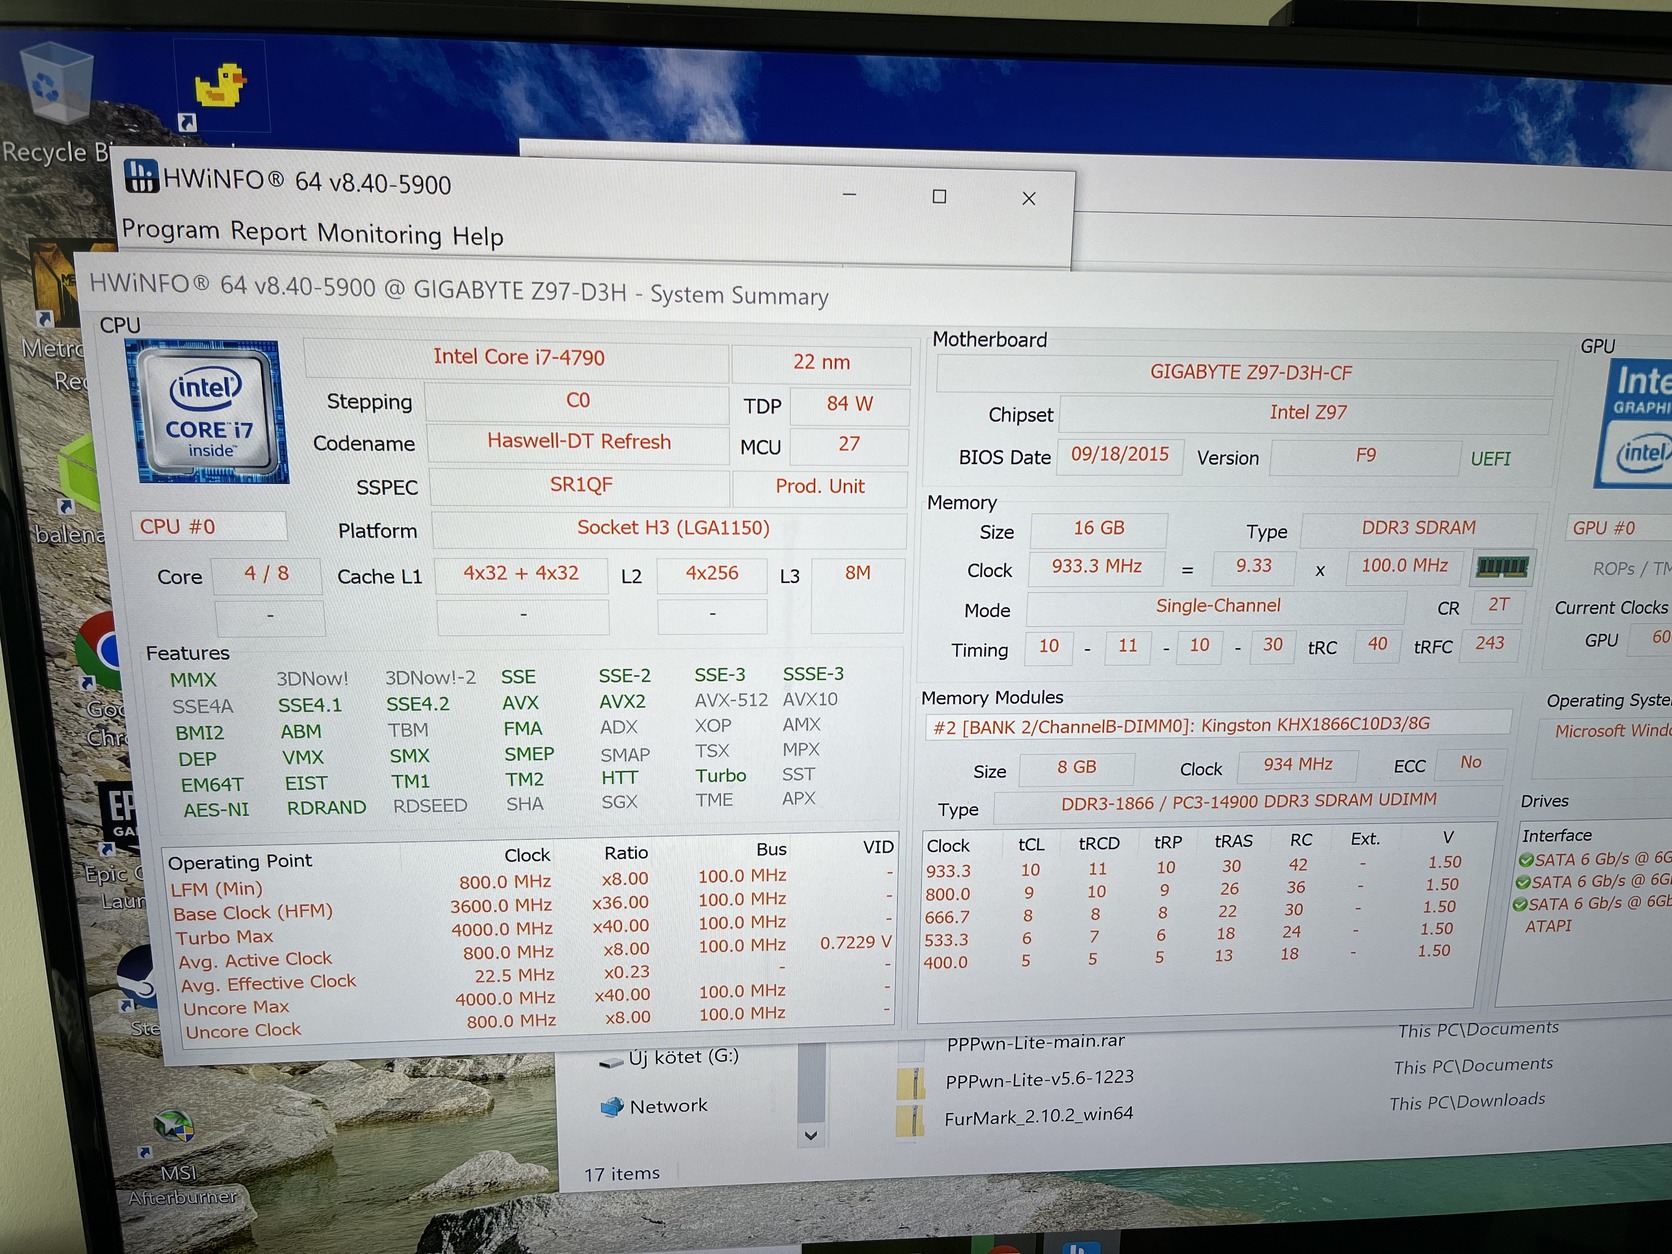1672x1254 pixels.
Task: Click the green memory module icon
Action: (x=1502, y=567)
